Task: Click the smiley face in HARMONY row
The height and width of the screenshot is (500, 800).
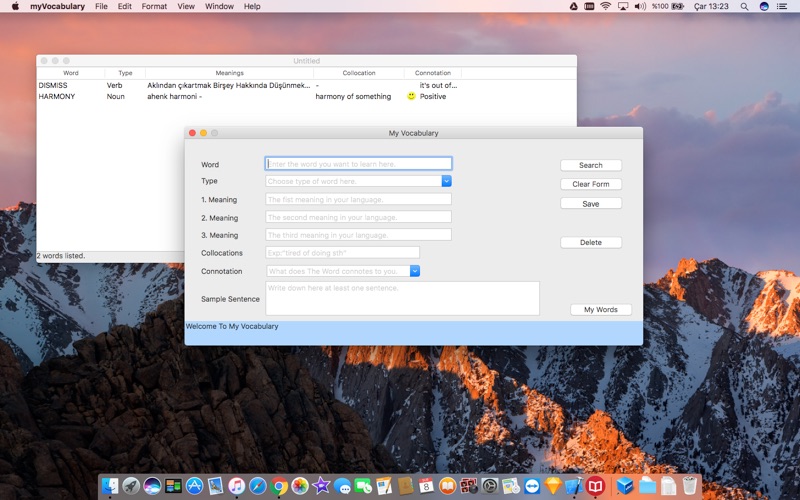Action: tap(411, 96)
